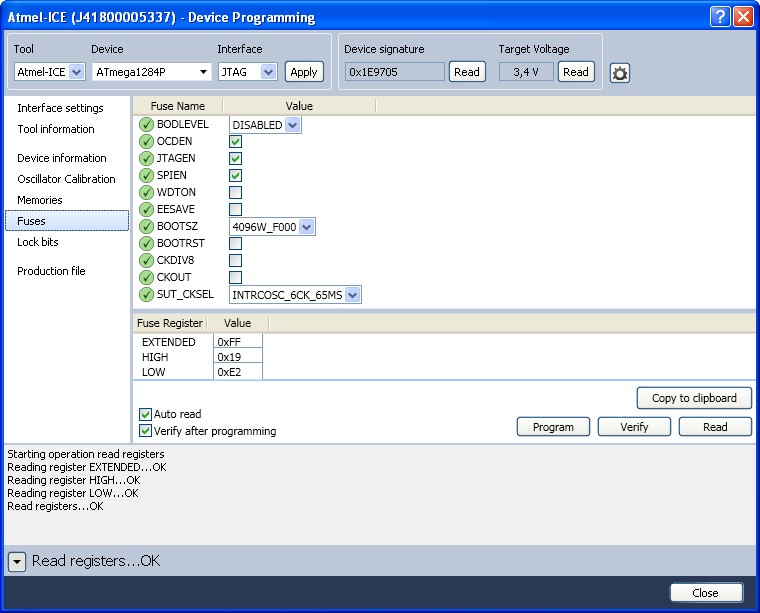Click the target voltage field 3,4 V
Screen dimensions: 760x613
click(x=526, y=72)
